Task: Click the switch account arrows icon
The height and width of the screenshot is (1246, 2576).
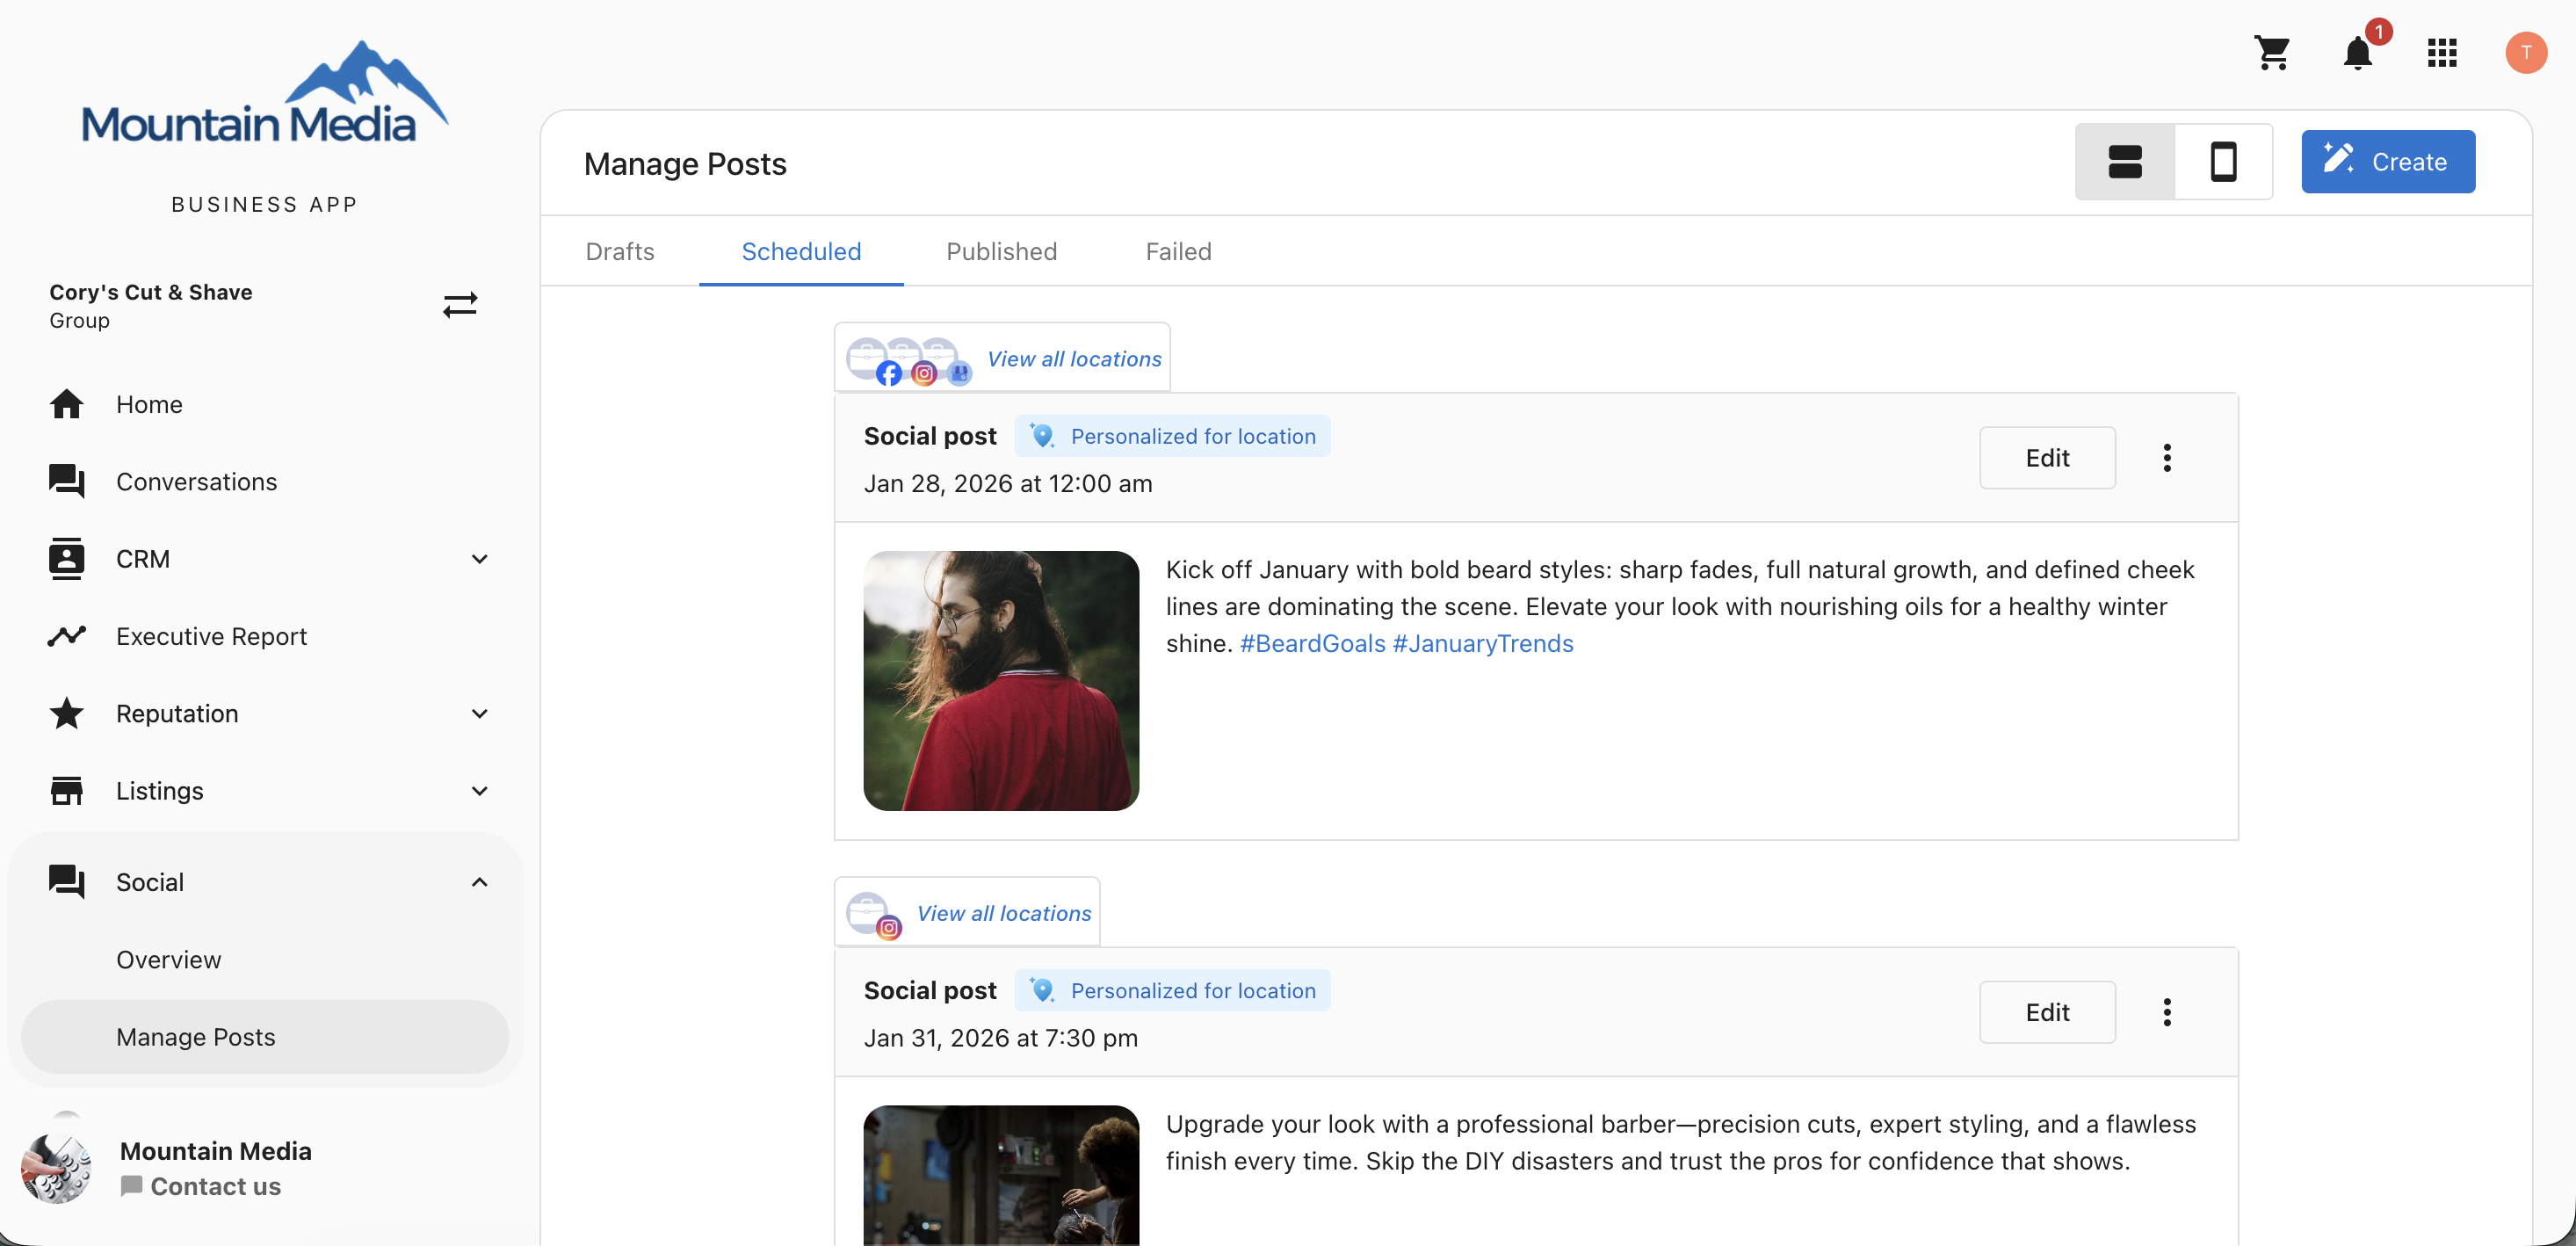Action: pos(459,305)
